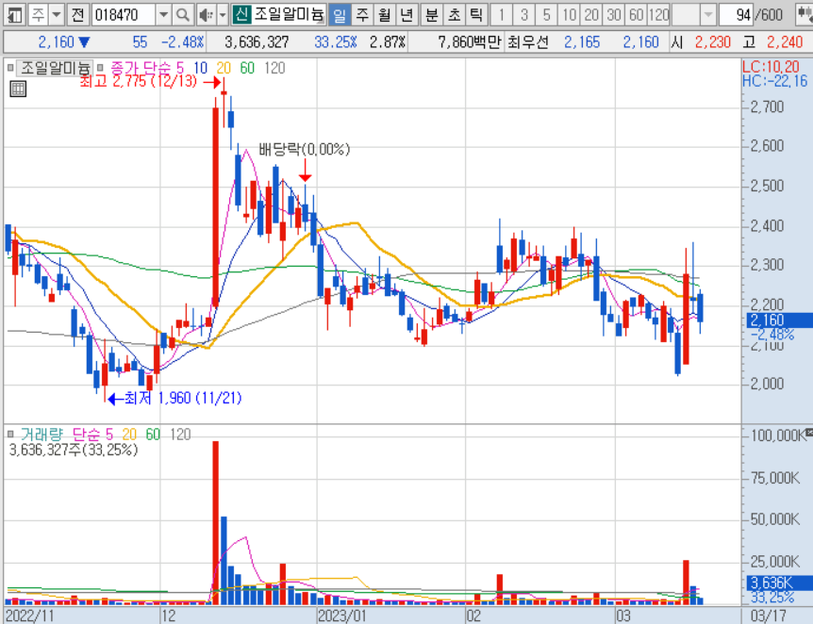Click the volume tag 3,636K on axis
This screenshot has height=624, width=813.
[779, 583]
